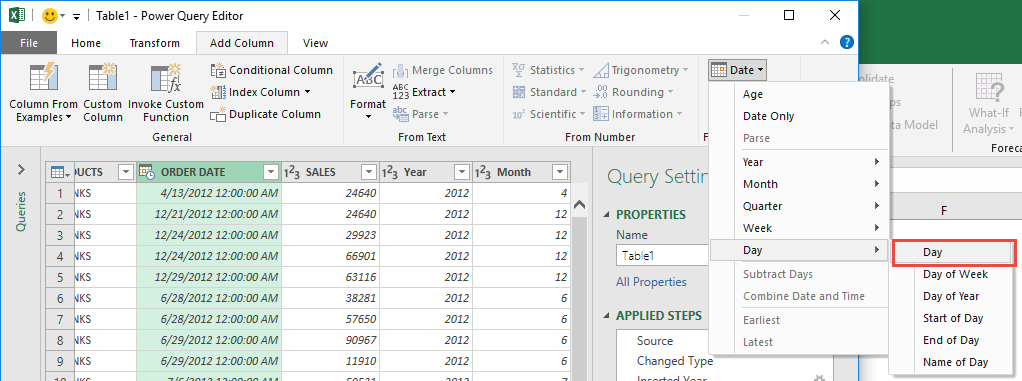Click the SALES column data type icon
The image size is (1022, 381).
tap(291, 173)
